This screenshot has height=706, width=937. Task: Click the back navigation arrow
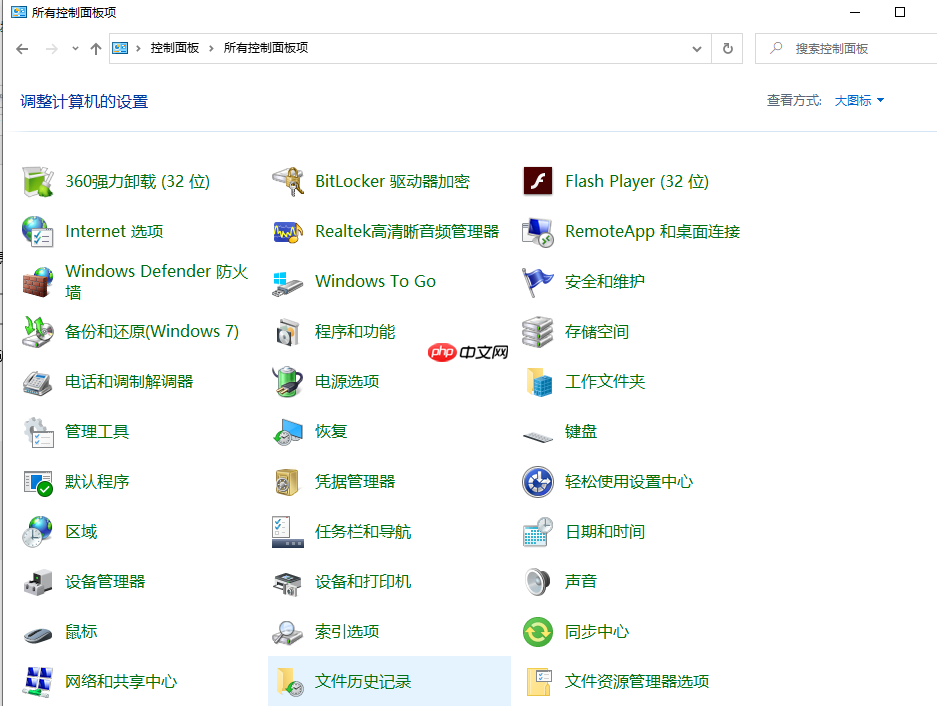coord(22,48)
